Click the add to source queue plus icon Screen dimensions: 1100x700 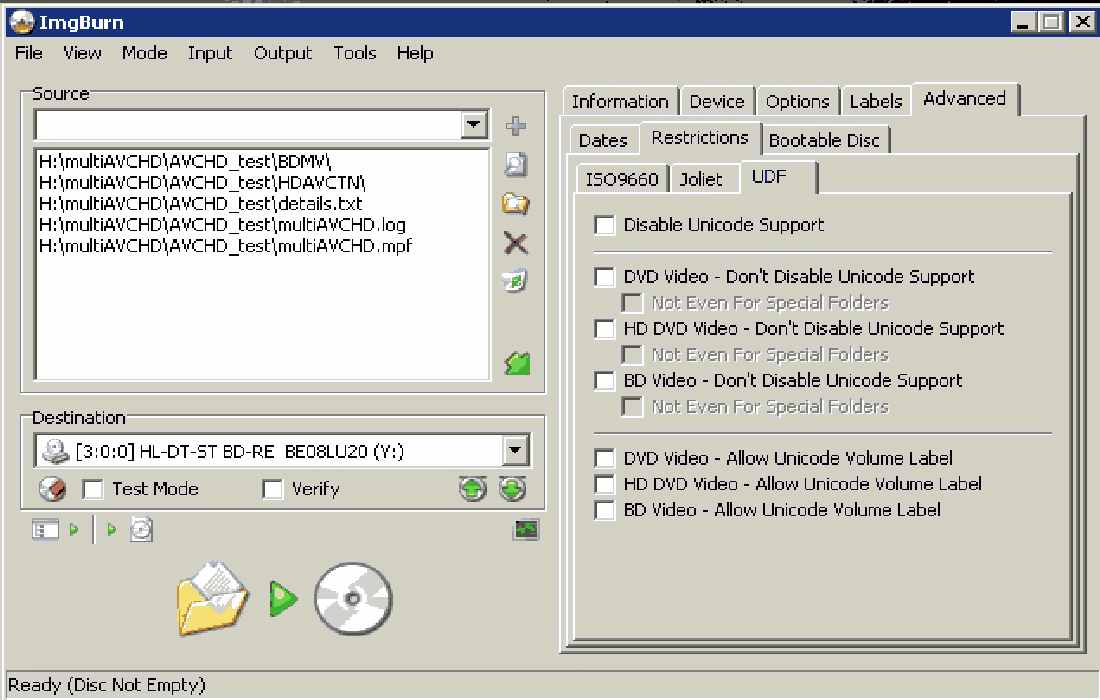click(x=516, y=126)
